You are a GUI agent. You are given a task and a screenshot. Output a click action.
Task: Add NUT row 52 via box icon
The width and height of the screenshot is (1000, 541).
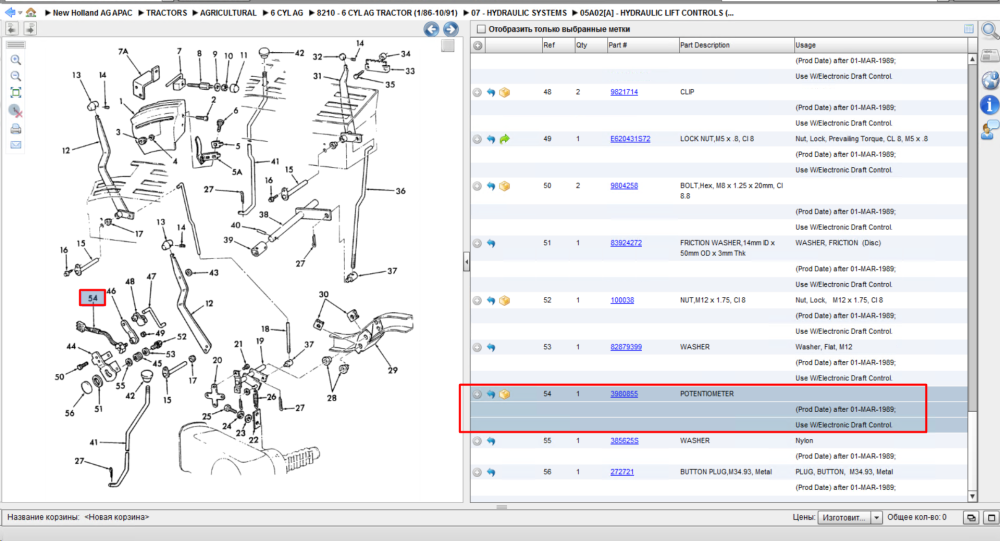click(x=504, y=300)
